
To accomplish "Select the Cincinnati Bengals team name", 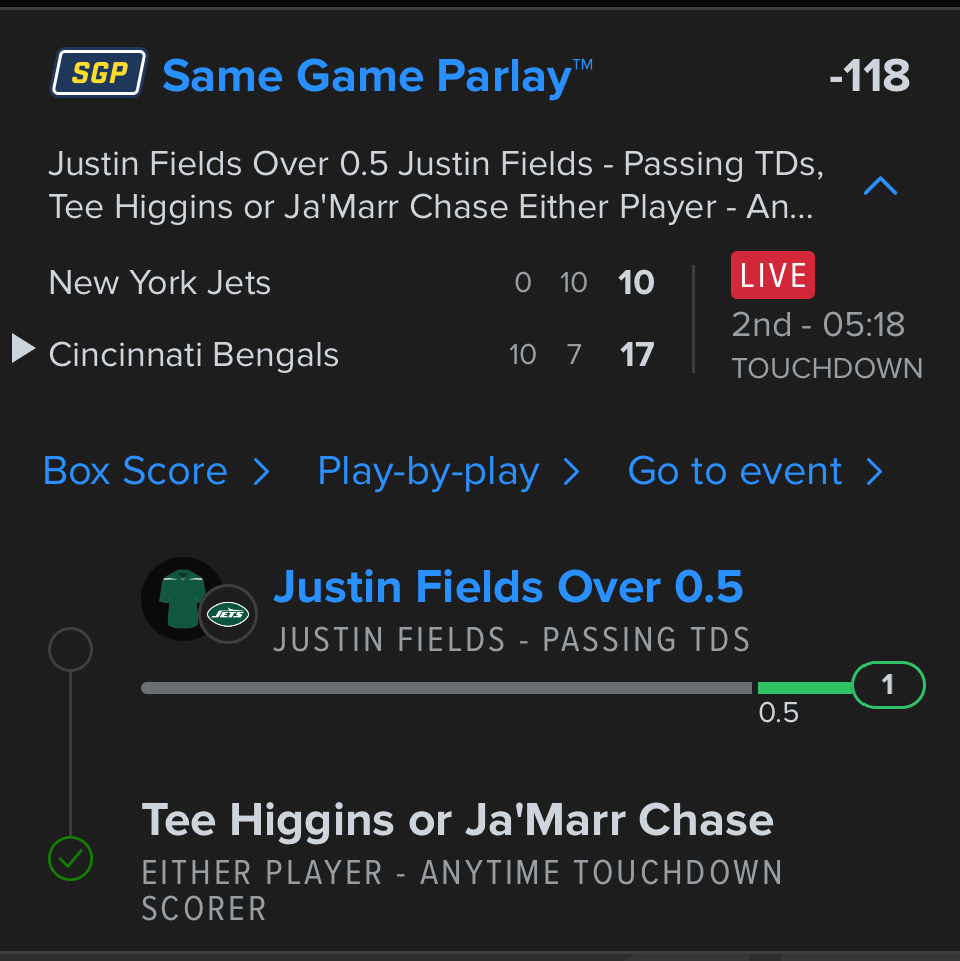I will [x=194, y=355].
